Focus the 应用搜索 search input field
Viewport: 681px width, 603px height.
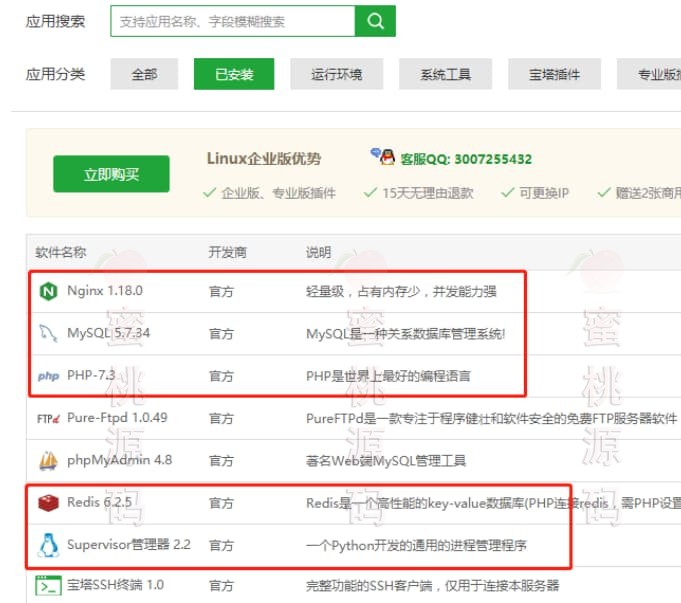coord(232,21)
